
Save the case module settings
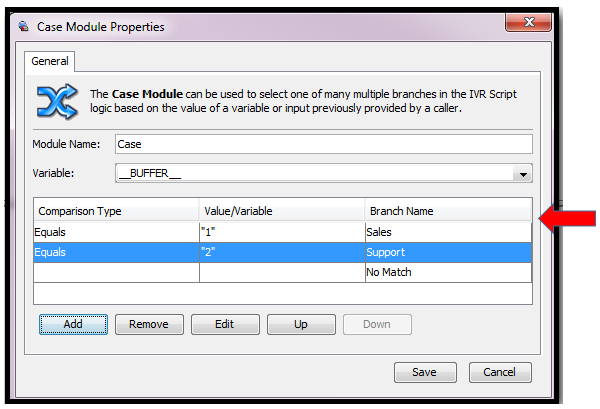point(423,372)
